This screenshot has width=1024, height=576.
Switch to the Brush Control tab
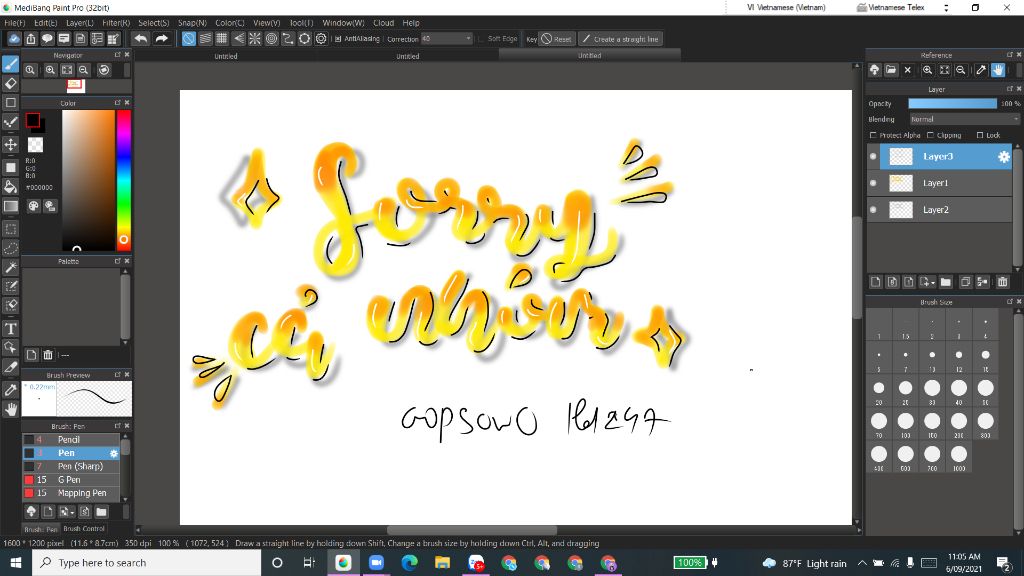(84, 528)
